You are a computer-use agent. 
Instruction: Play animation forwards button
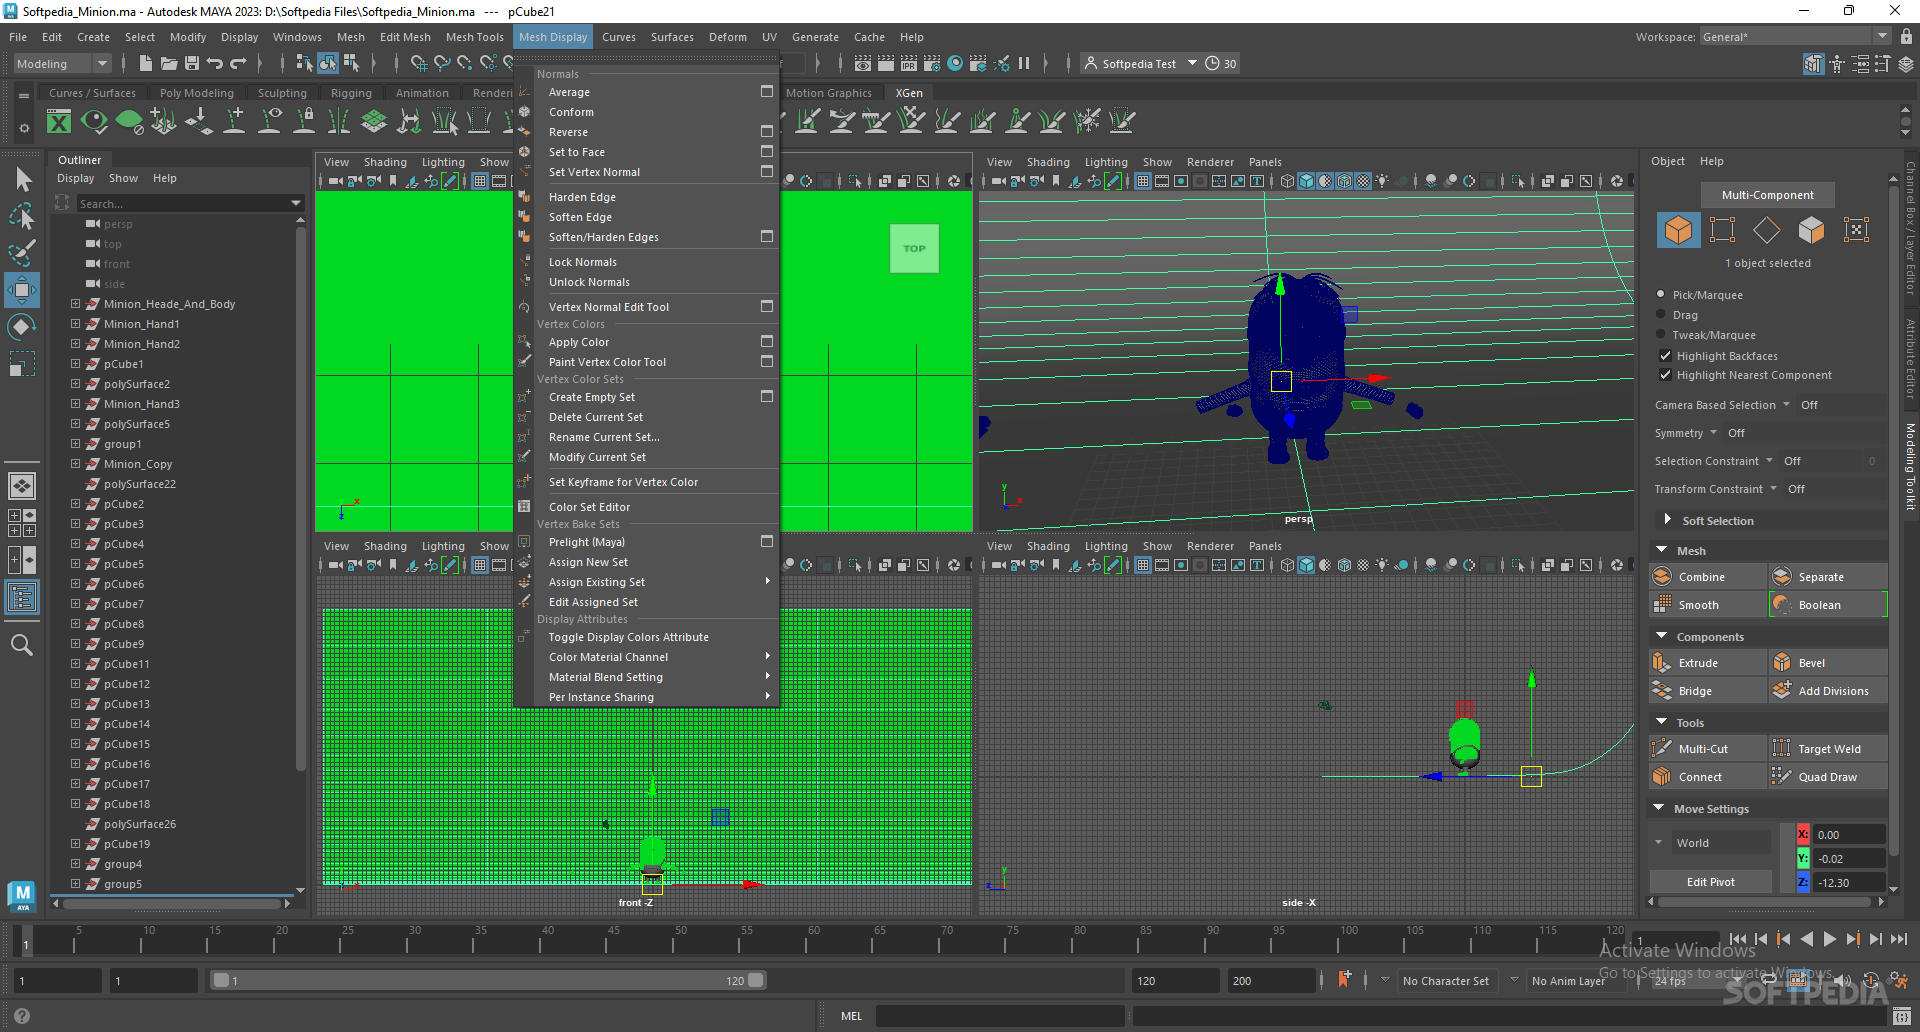(x=1829, y=939)
